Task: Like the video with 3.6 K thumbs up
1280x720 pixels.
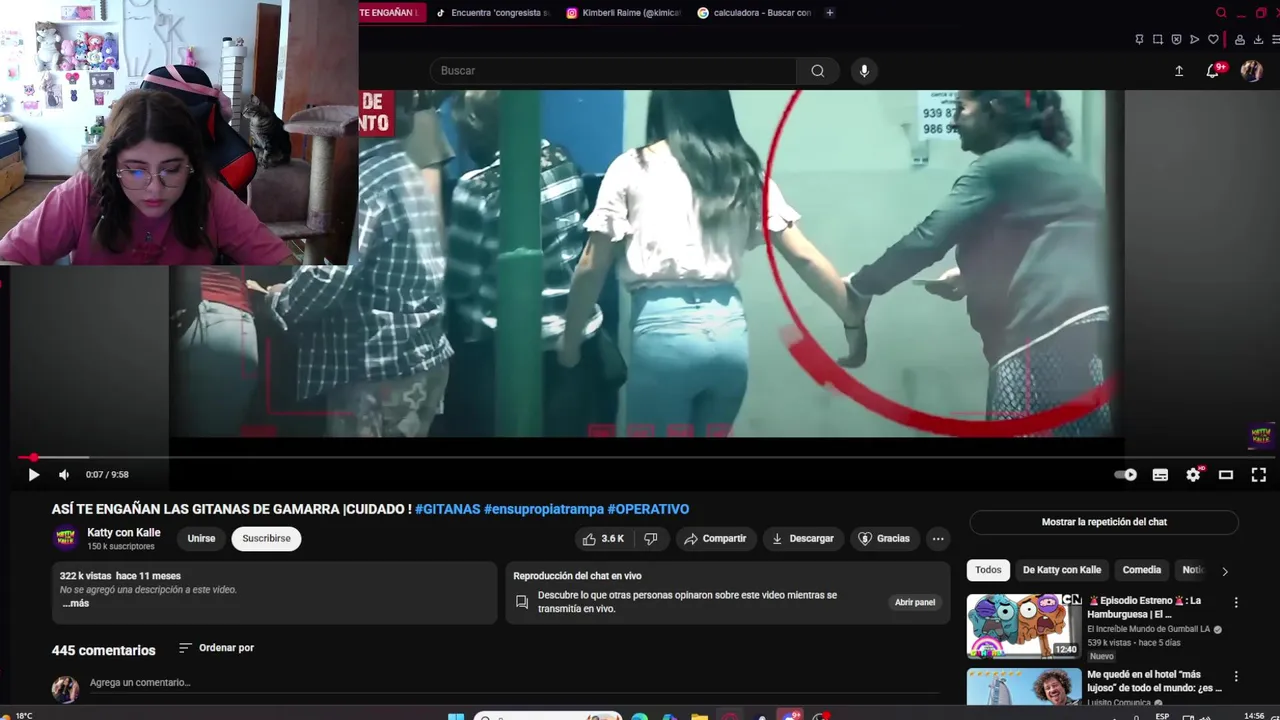Action: [604, 539]
